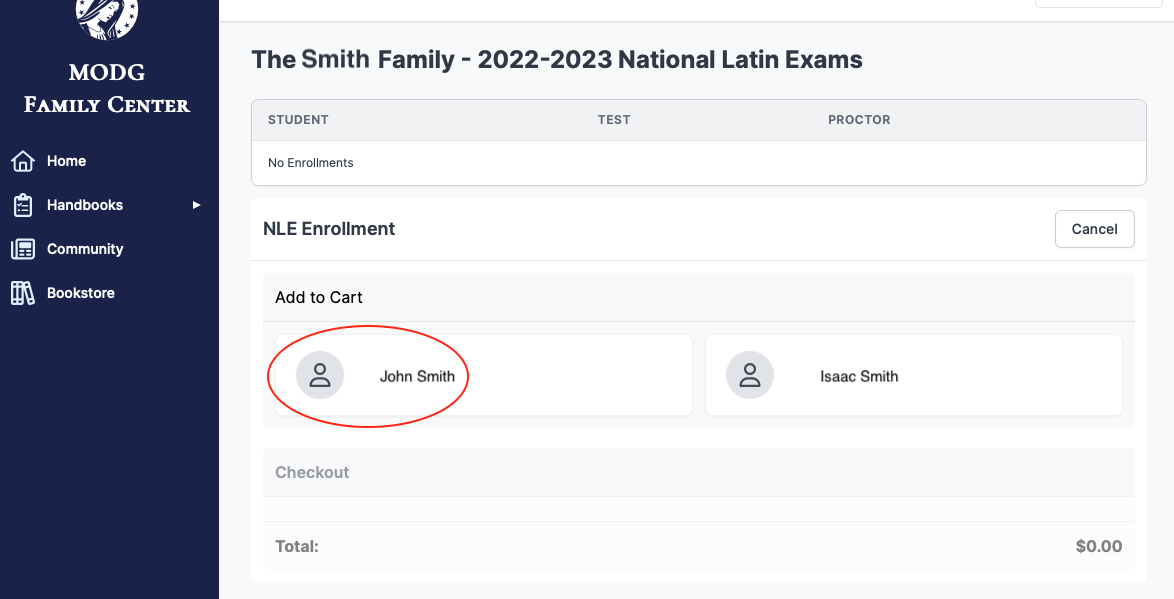Click the Checkout section label
1174x599 pixels.
pos(312,472)
